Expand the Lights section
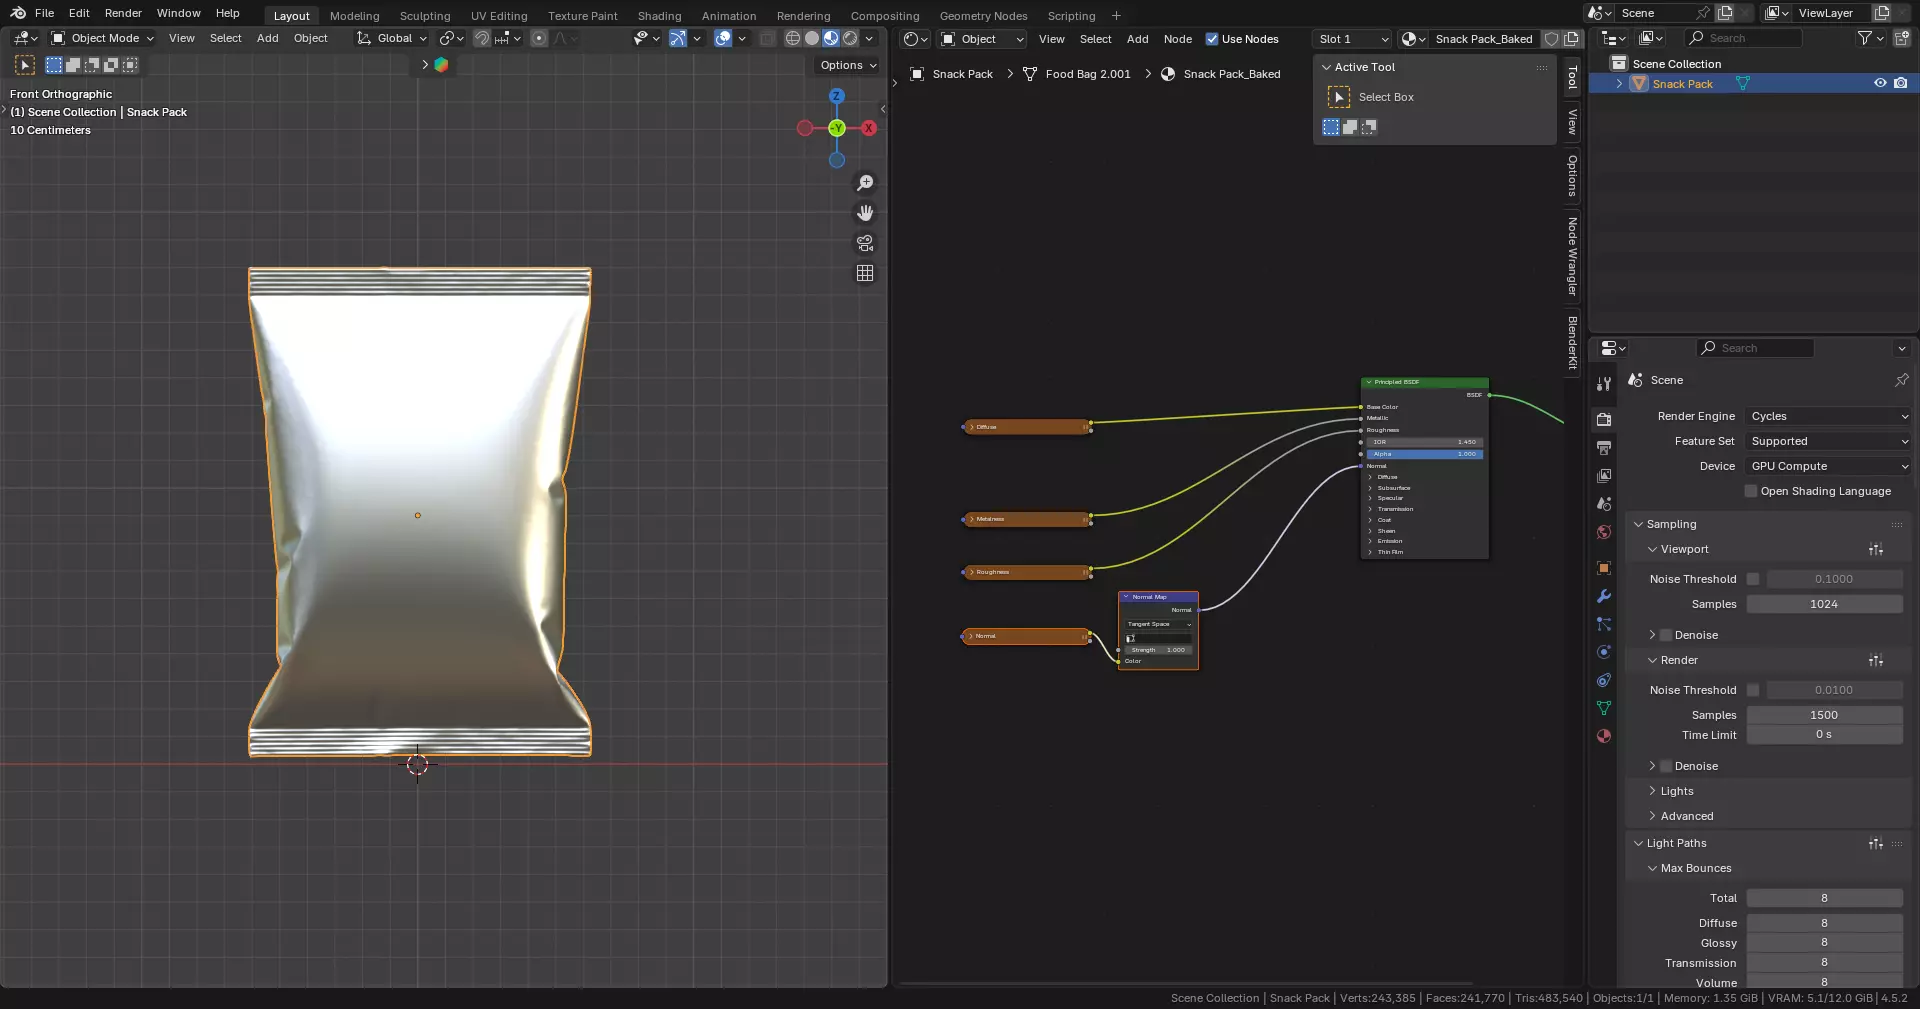The height and width of the screenshot is (1009, 1920). pyautogui.click(x=1676, y=791)
